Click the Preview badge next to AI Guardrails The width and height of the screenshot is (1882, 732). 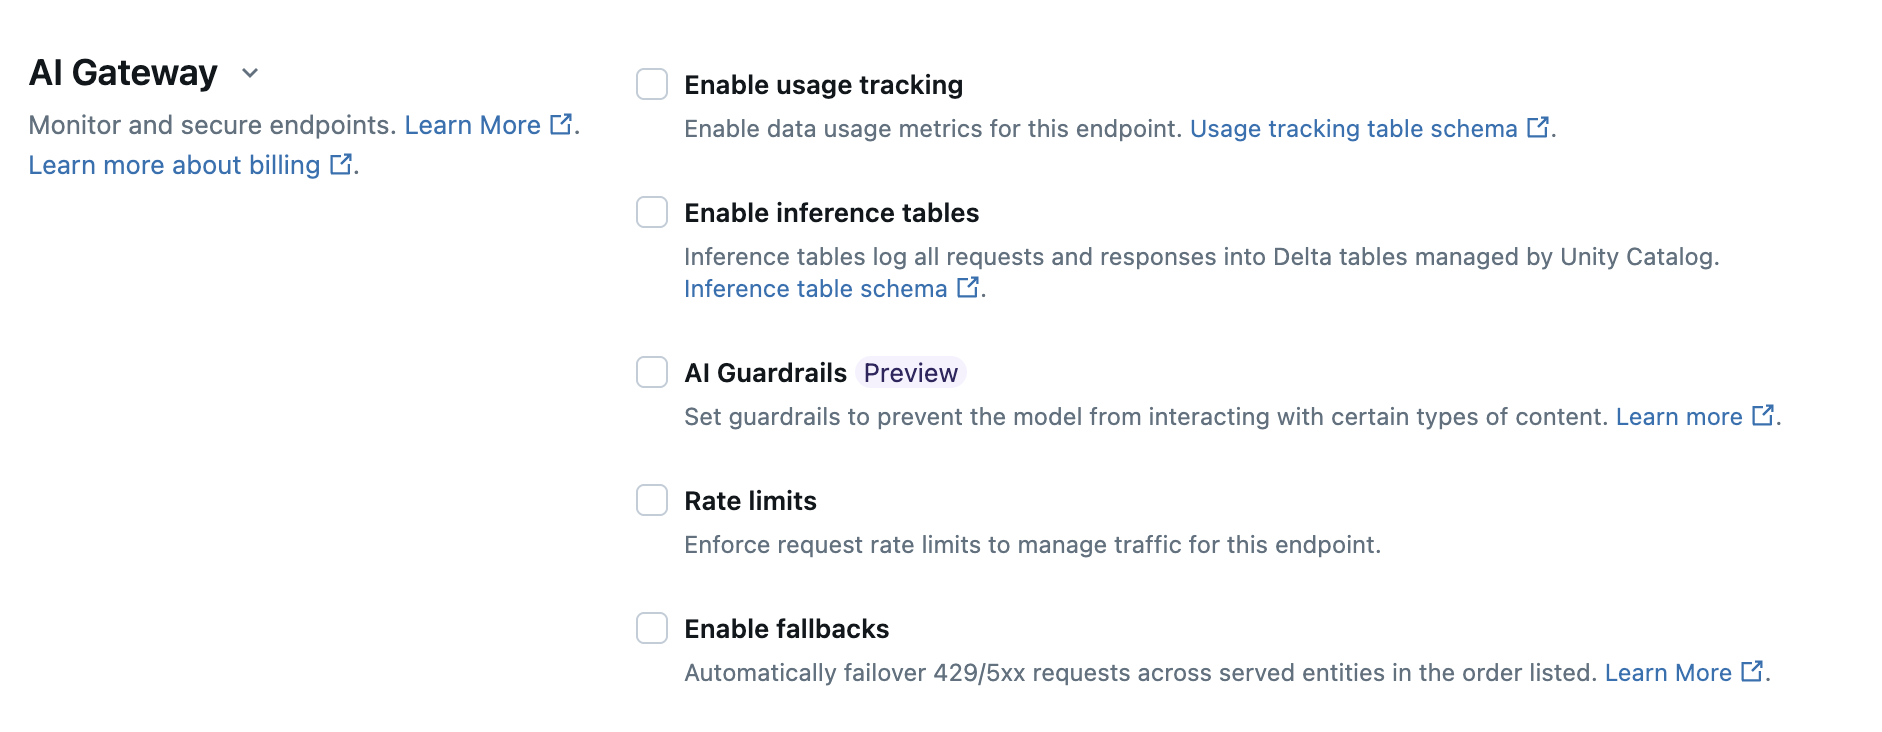point(910,372)
